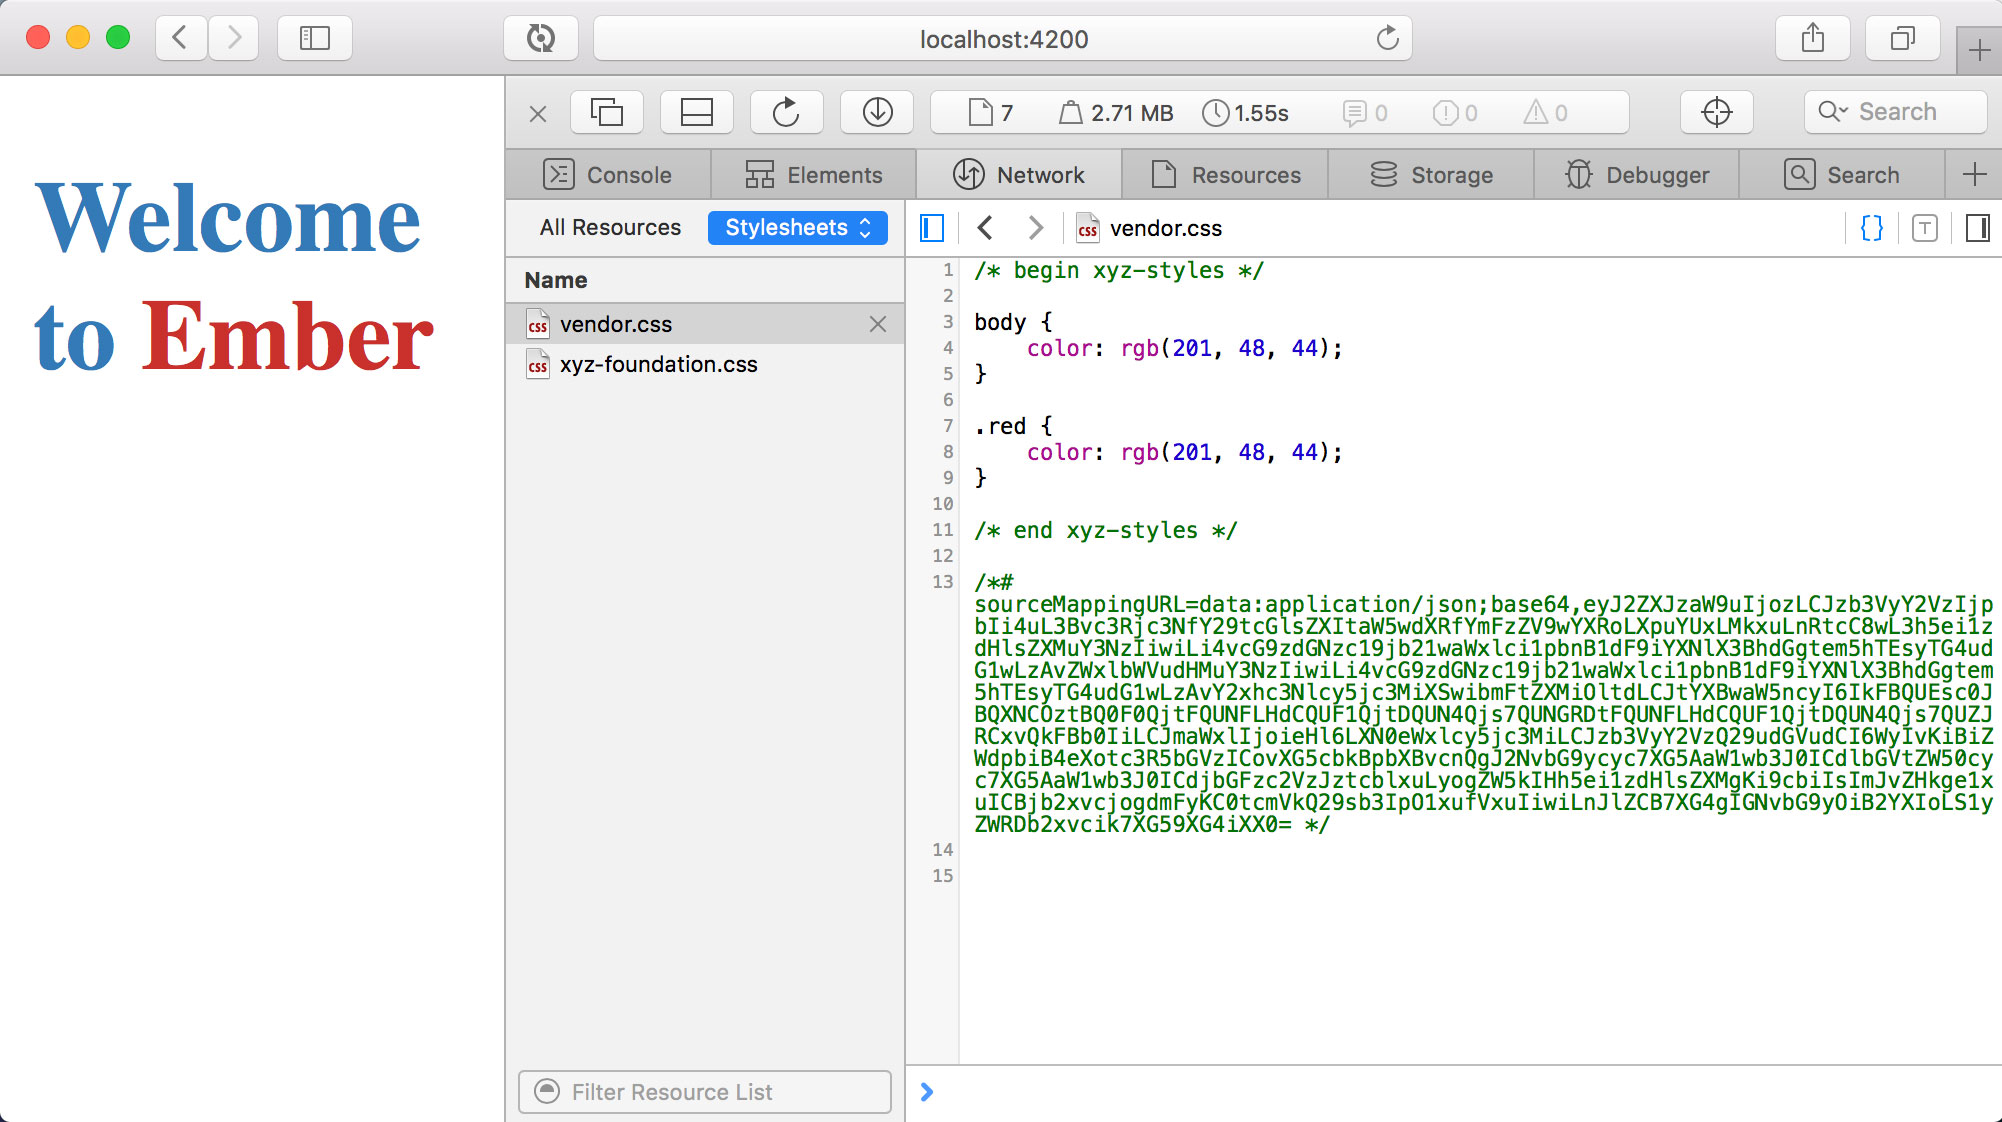Expand the console prompt with the blue chevron
The image size is (2002, 1122).
tap(926, 1092)
